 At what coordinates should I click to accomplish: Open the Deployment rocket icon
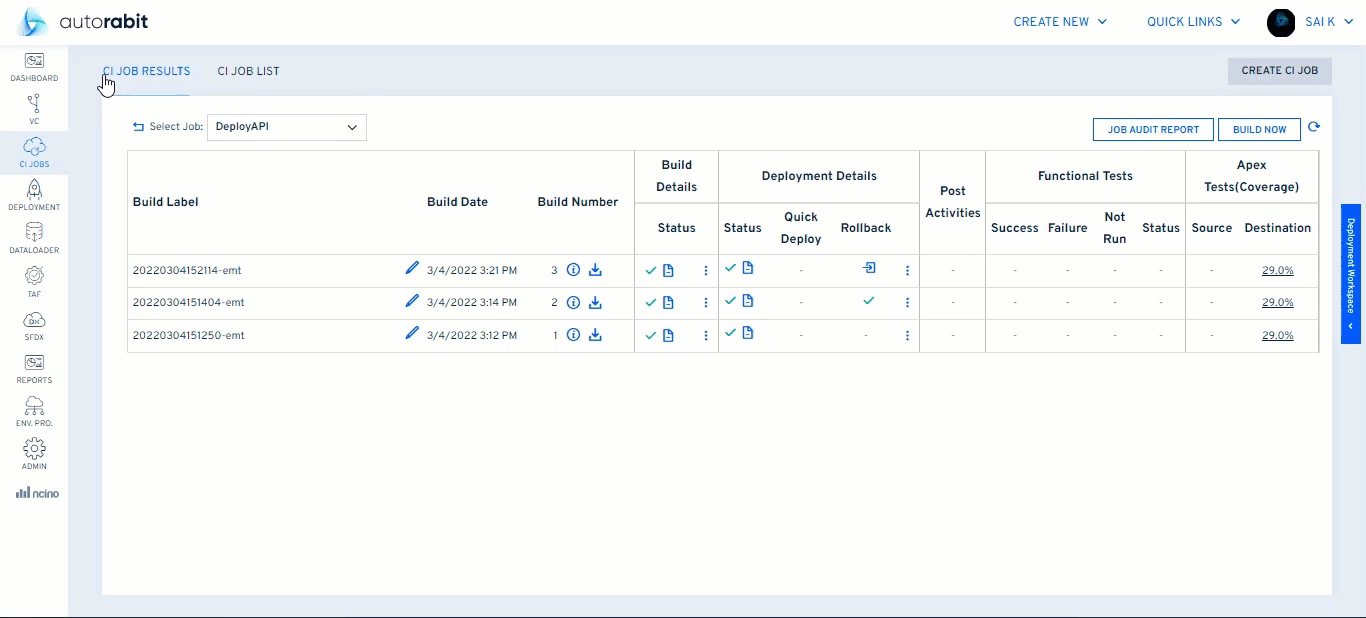click(34, 191)
